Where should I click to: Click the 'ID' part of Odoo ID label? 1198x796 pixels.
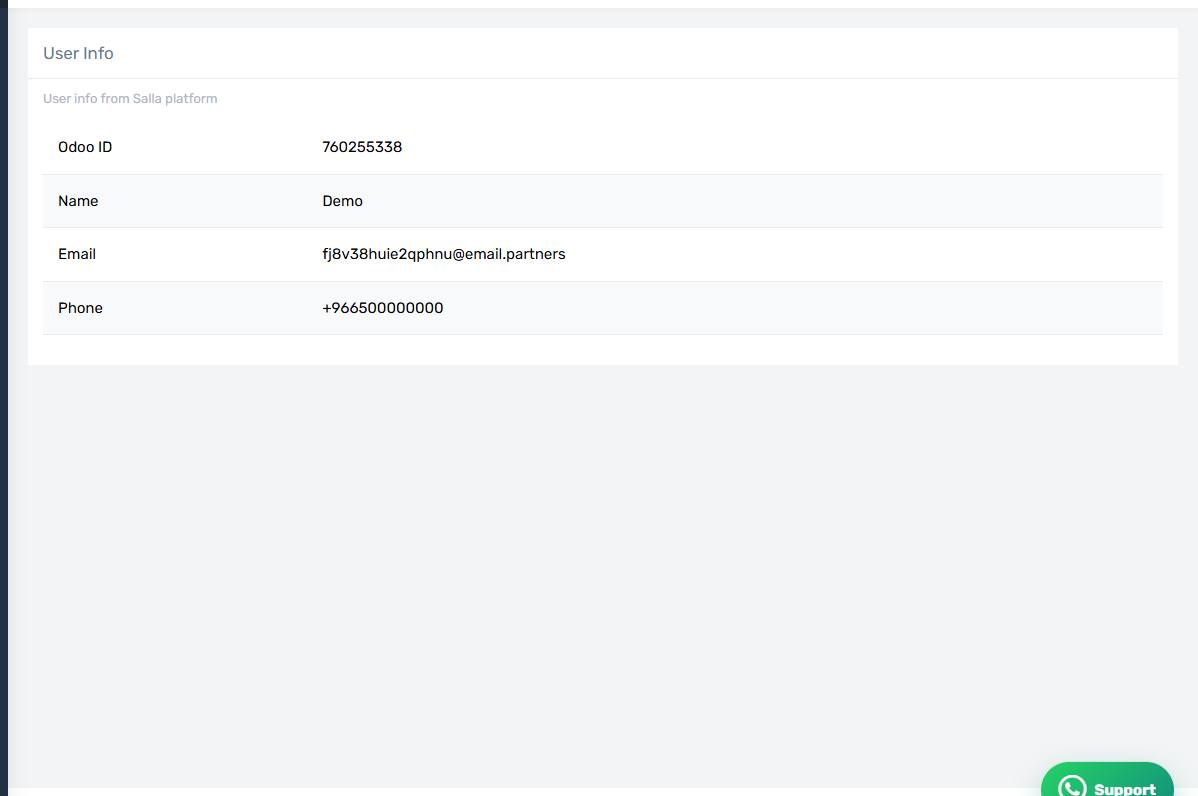tap(104, 147)
